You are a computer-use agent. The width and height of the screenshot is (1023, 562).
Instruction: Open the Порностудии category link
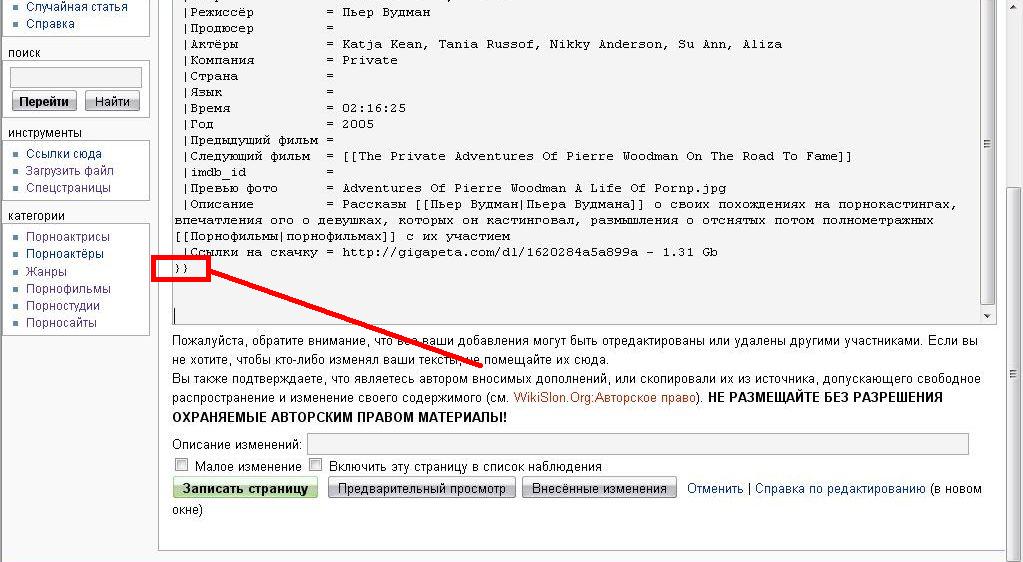pyautogui.click(x=63, y=306)
